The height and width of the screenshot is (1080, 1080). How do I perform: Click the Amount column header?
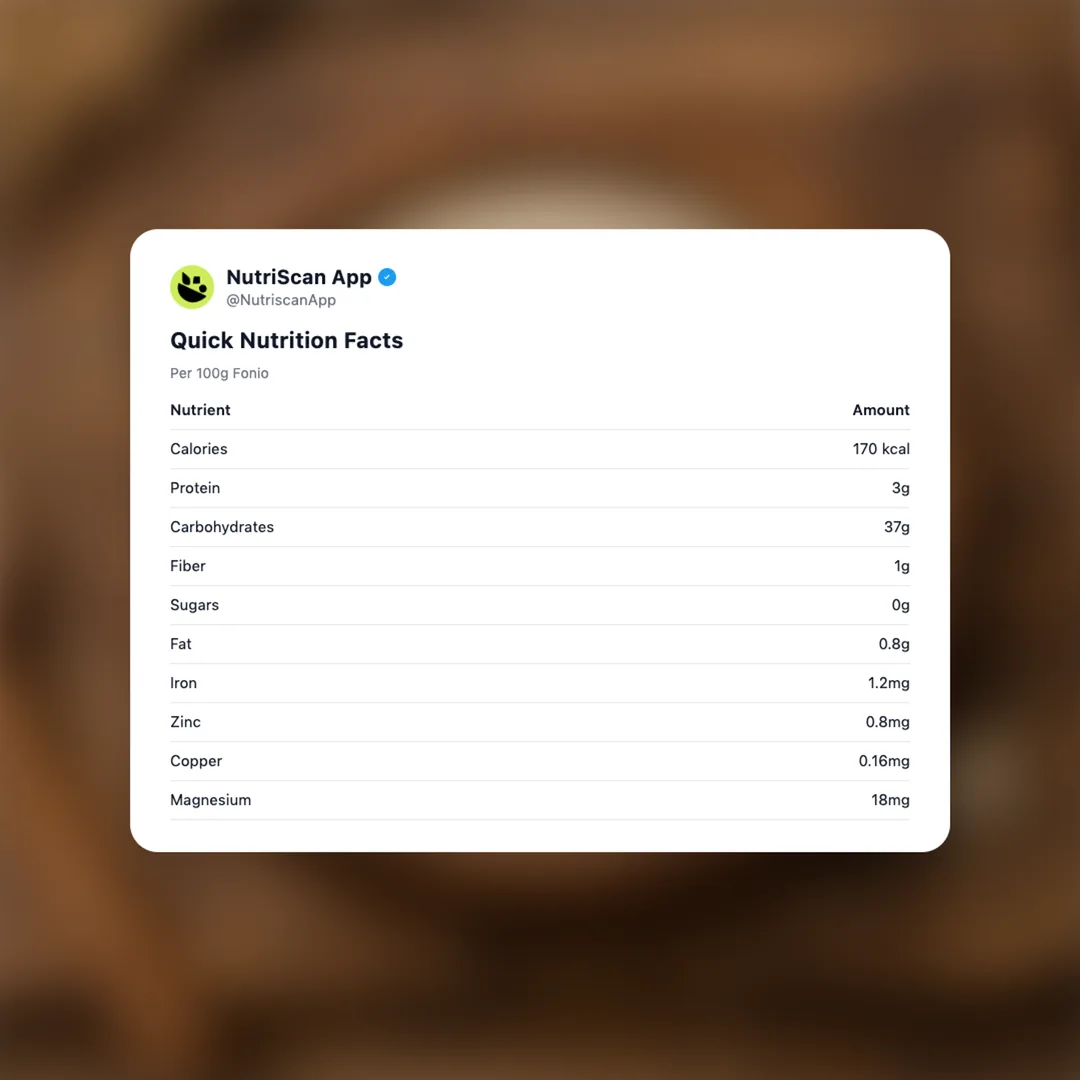880,410
